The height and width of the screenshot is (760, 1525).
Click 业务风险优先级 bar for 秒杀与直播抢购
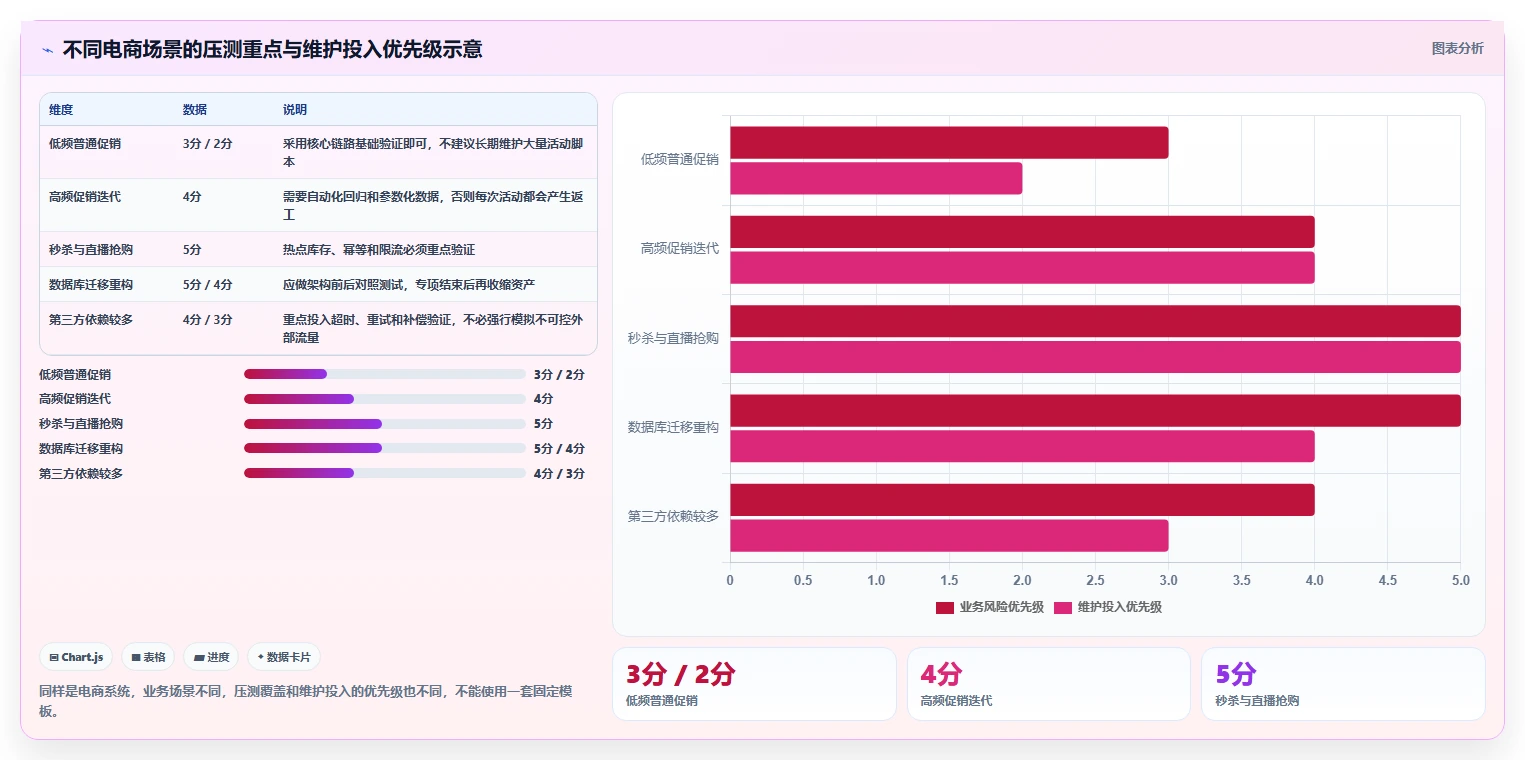(x=1095, y=321)
